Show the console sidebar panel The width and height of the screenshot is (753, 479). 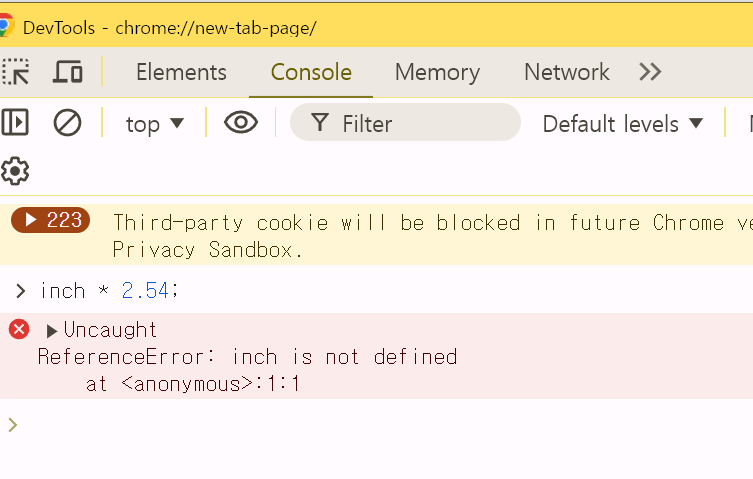click(15, 123)
